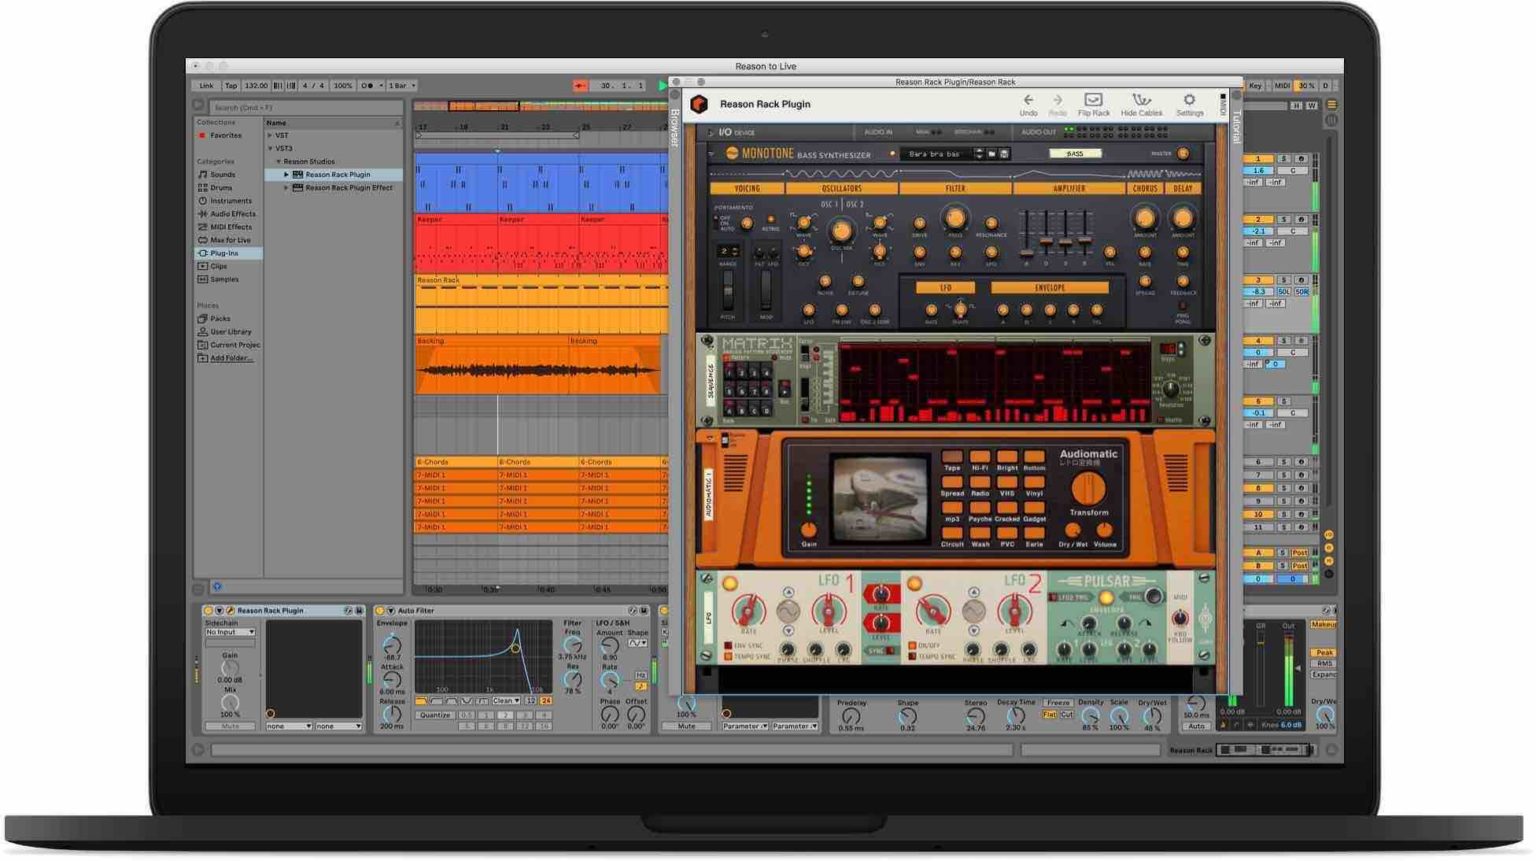Expand the Reason Rack Plugin Effect item
The height and width of the screenshot is (861, 1536).
[287, 187]
